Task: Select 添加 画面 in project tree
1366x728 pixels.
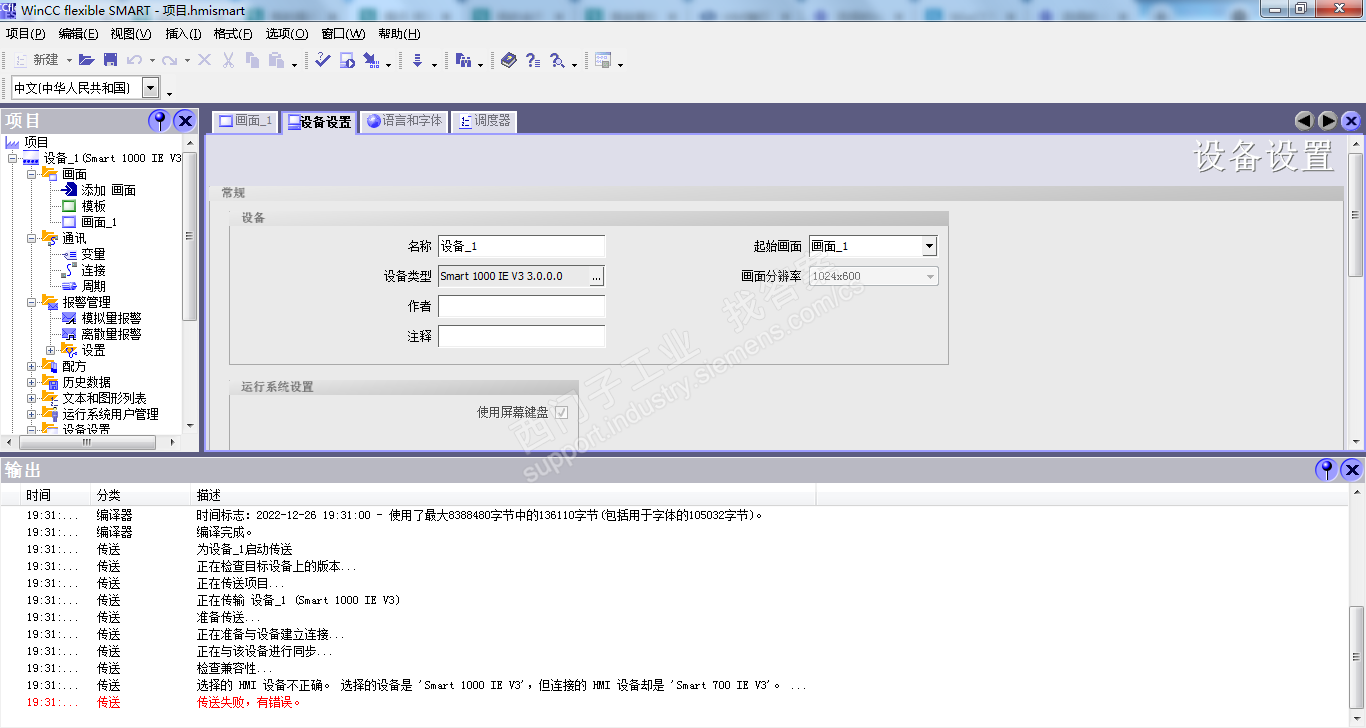Action: 108,190
